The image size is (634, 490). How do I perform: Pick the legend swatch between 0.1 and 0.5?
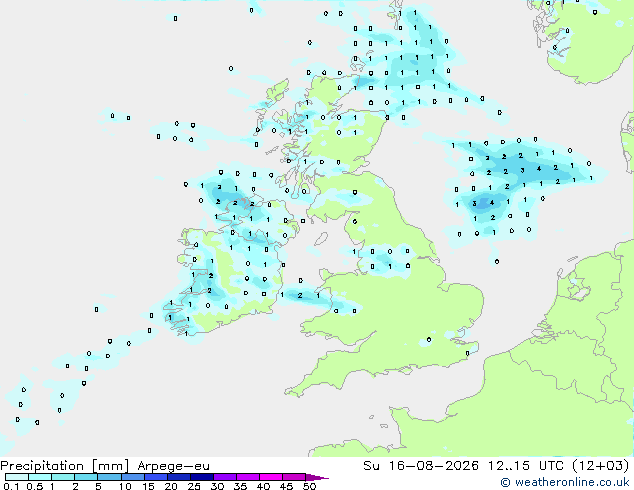point(17,477)
